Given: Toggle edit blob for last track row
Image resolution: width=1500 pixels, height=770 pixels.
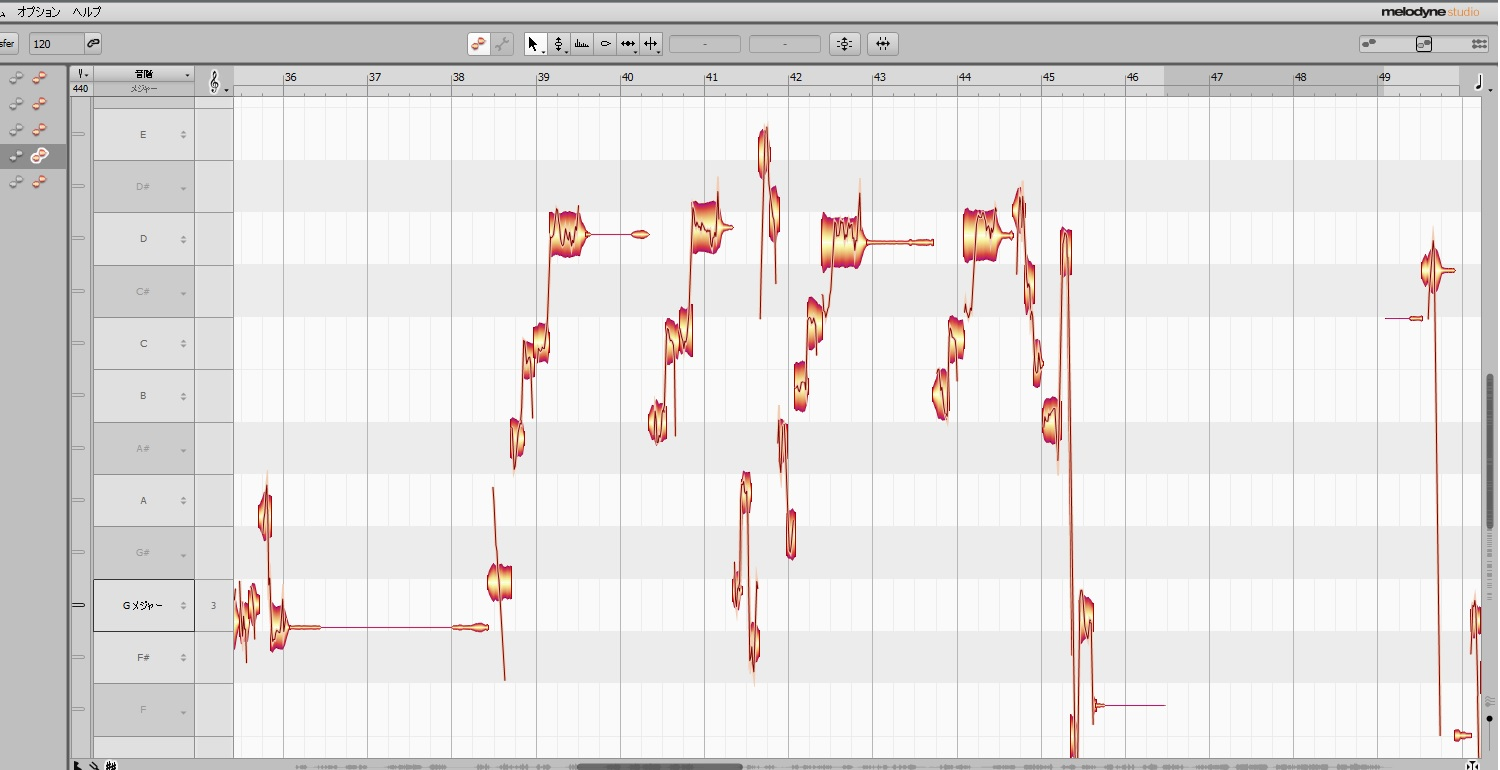Looking at the screenshot, I should [x=40, y=182].
